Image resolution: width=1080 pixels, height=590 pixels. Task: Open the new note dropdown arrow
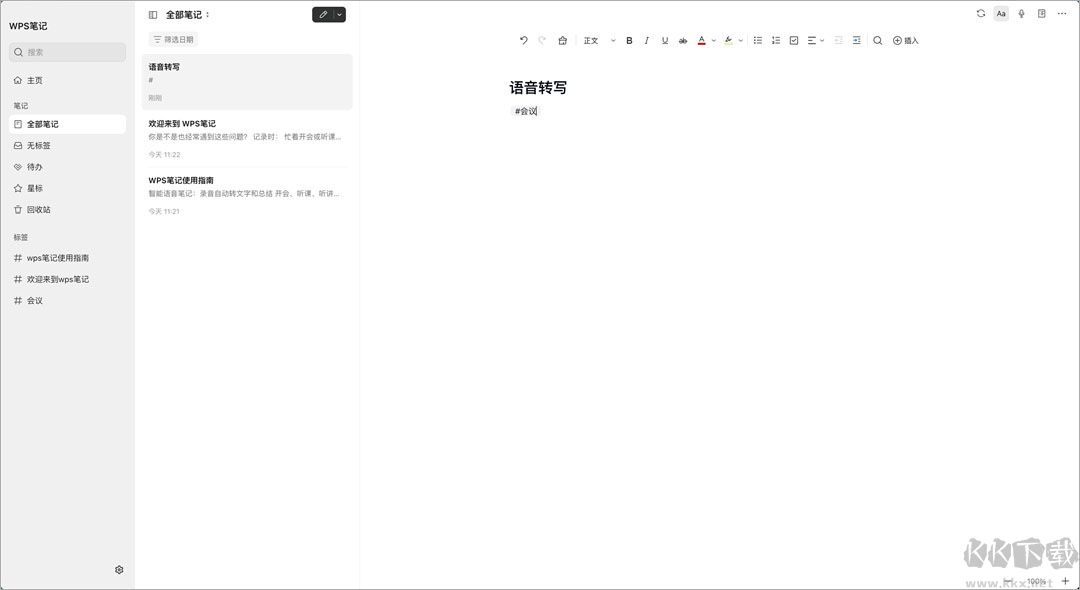click(x=338, y=14)
